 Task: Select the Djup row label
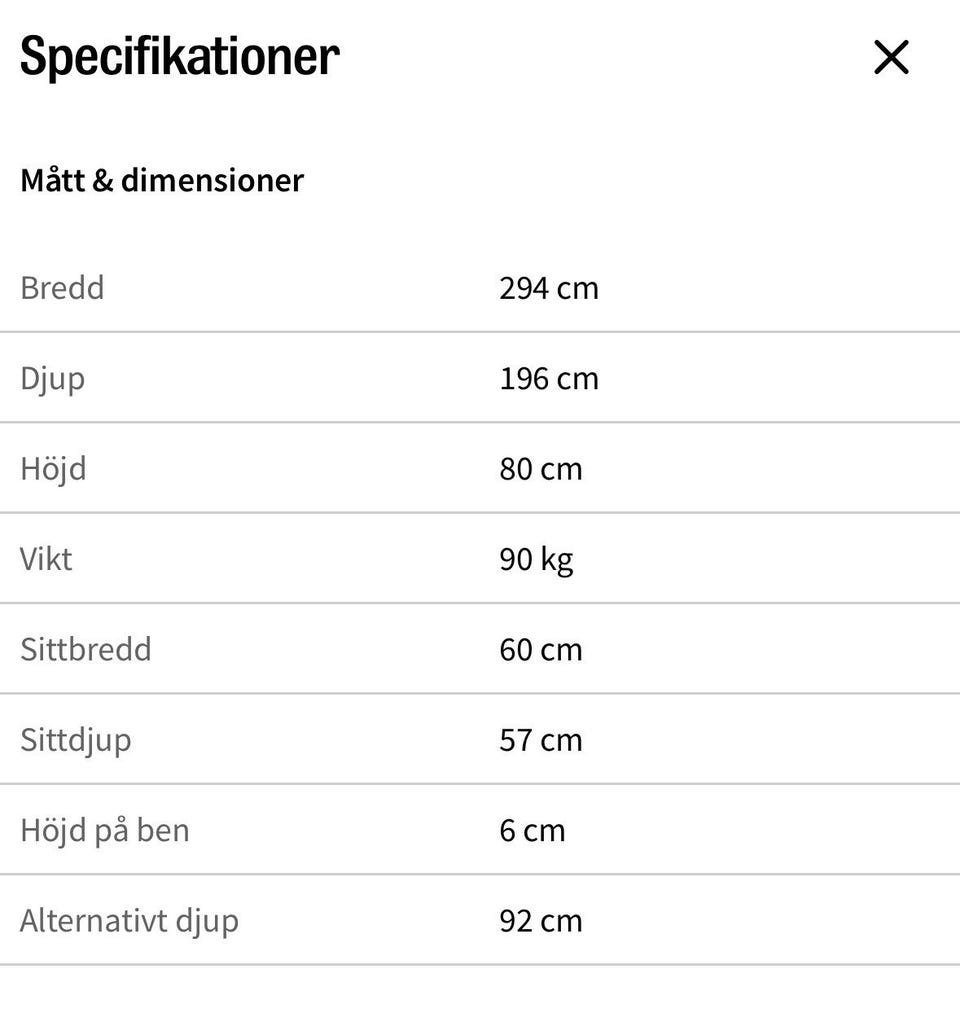[52, 379]
